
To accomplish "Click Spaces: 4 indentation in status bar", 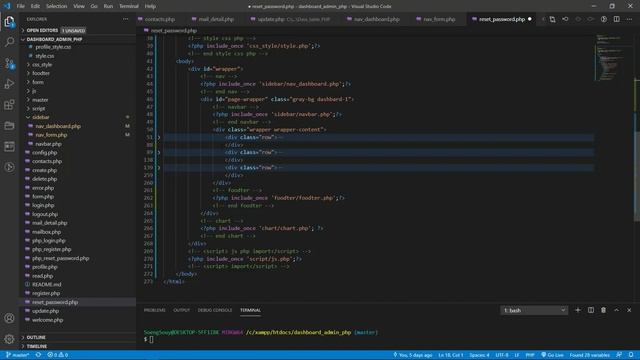I will point(479,355).
